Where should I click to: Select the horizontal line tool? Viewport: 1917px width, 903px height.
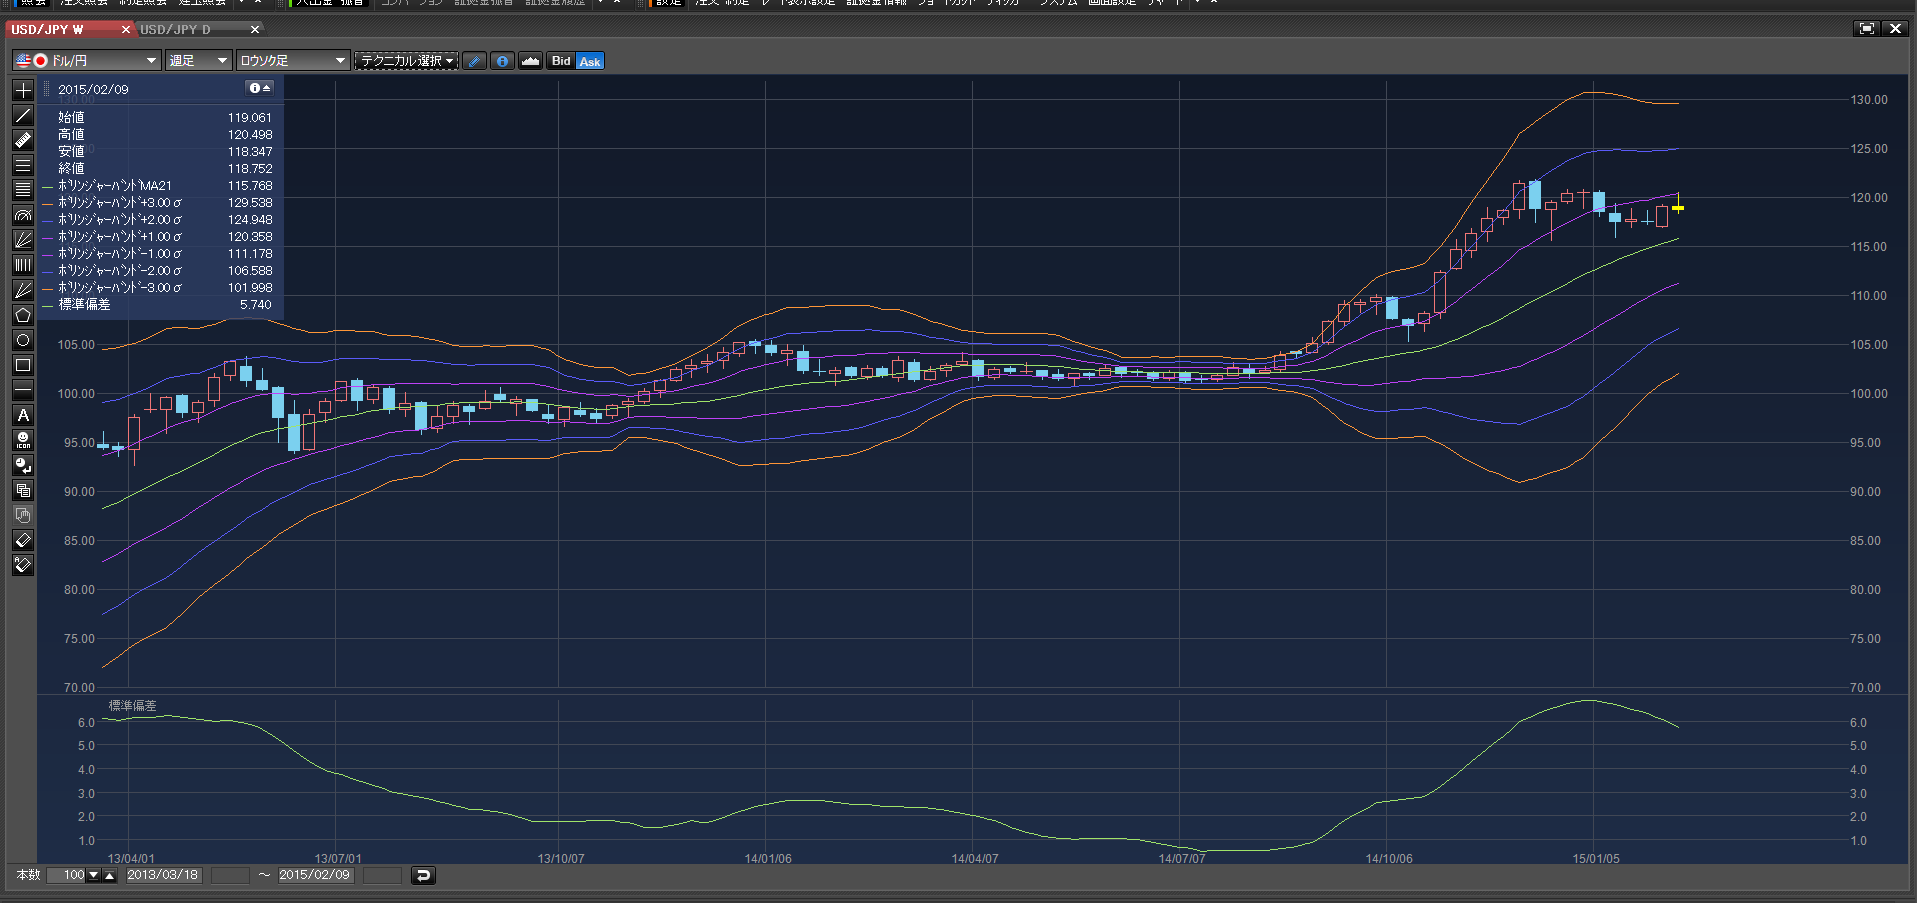pos(23,390)
